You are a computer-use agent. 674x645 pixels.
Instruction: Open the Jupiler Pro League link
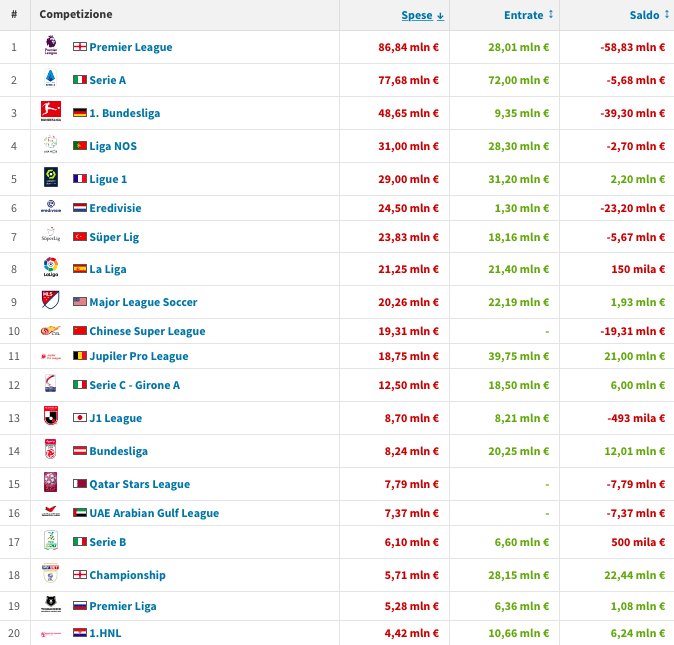tap(138, 356)
